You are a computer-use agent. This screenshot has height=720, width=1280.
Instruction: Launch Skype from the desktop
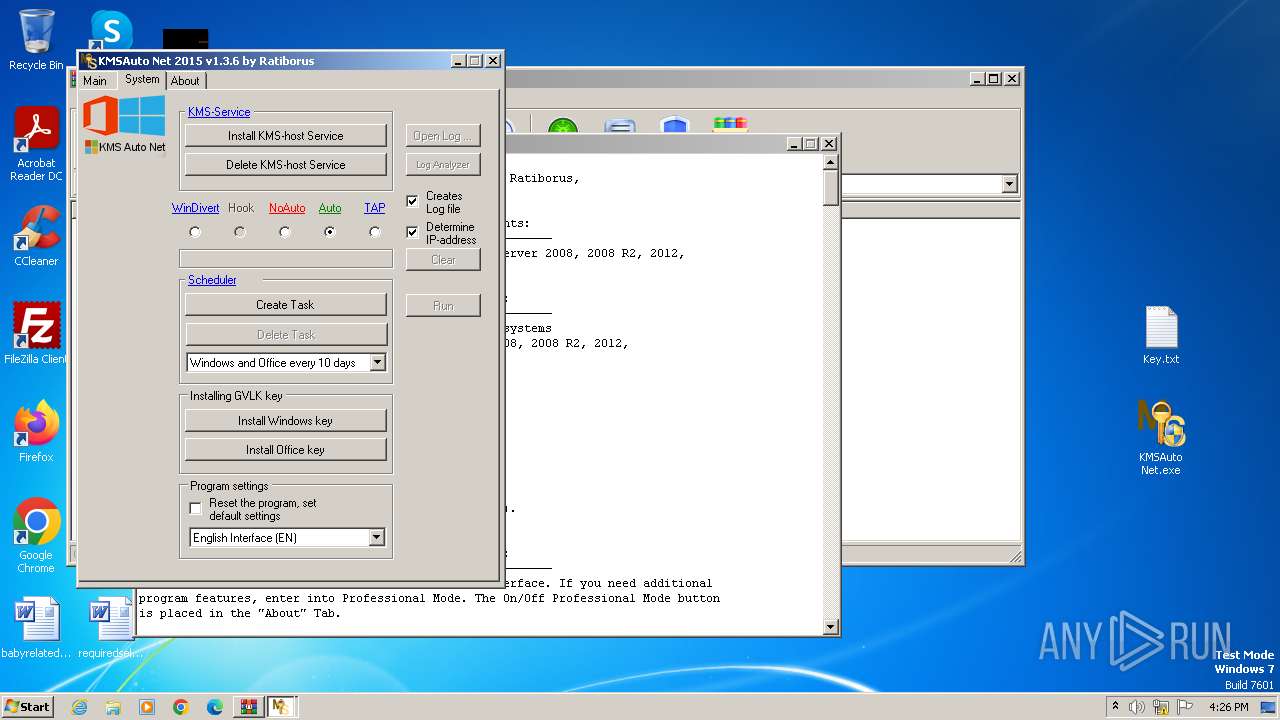111,30
